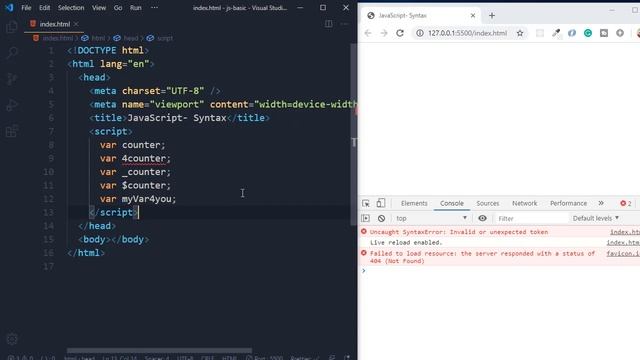Open the Extensions view in VS Code
Screen dimensions: 640x360
tap(12, 131)
